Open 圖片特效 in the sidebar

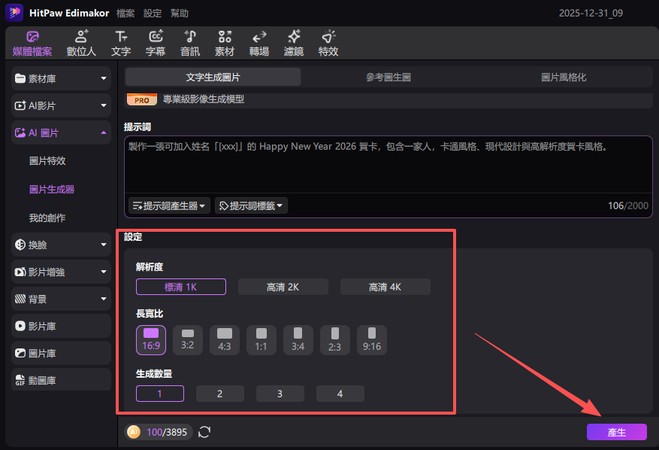click(47, 161)
